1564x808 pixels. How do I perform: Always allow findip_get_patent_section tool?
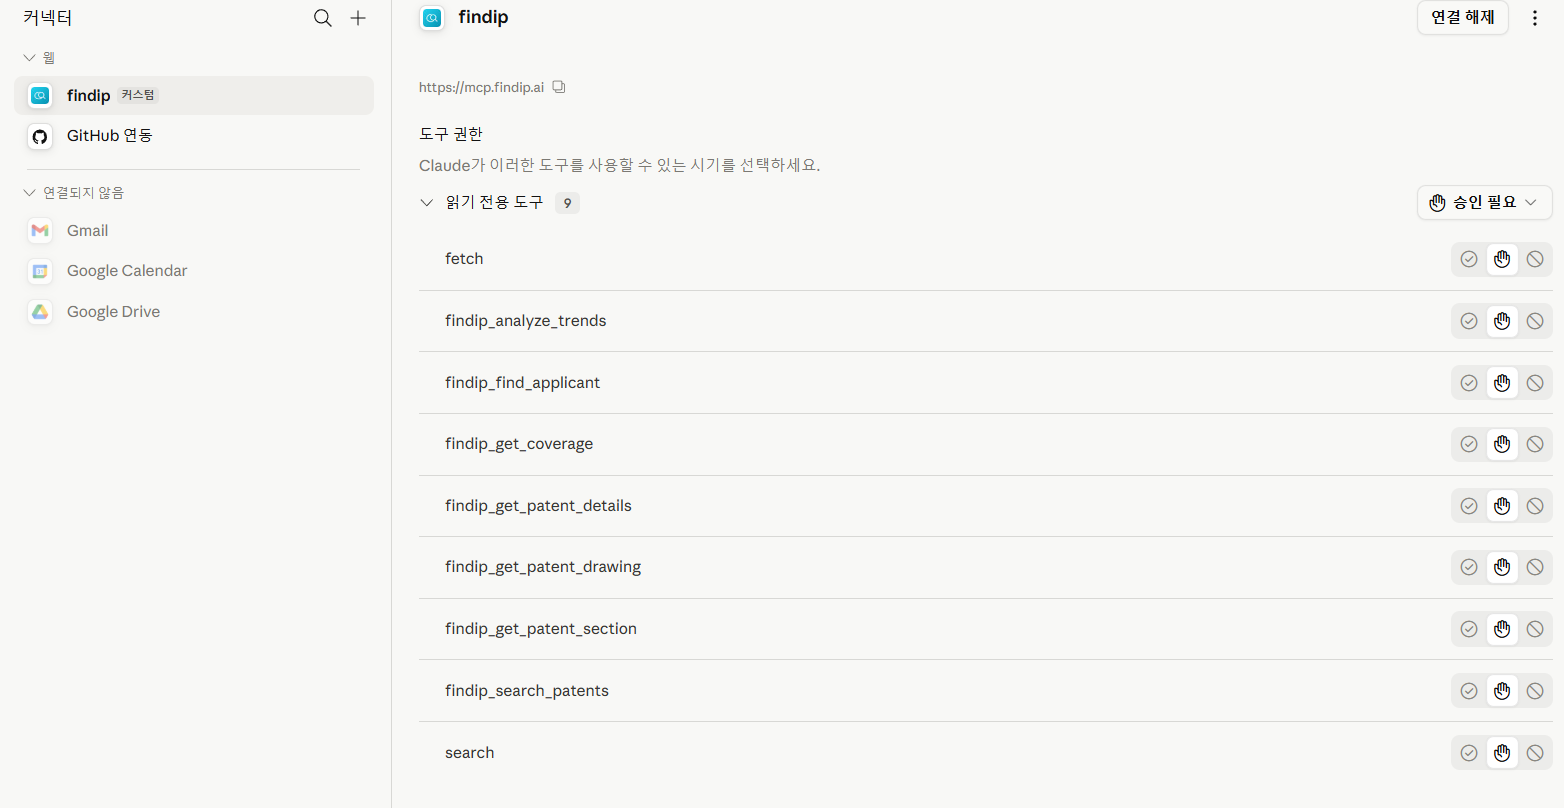1469,629
